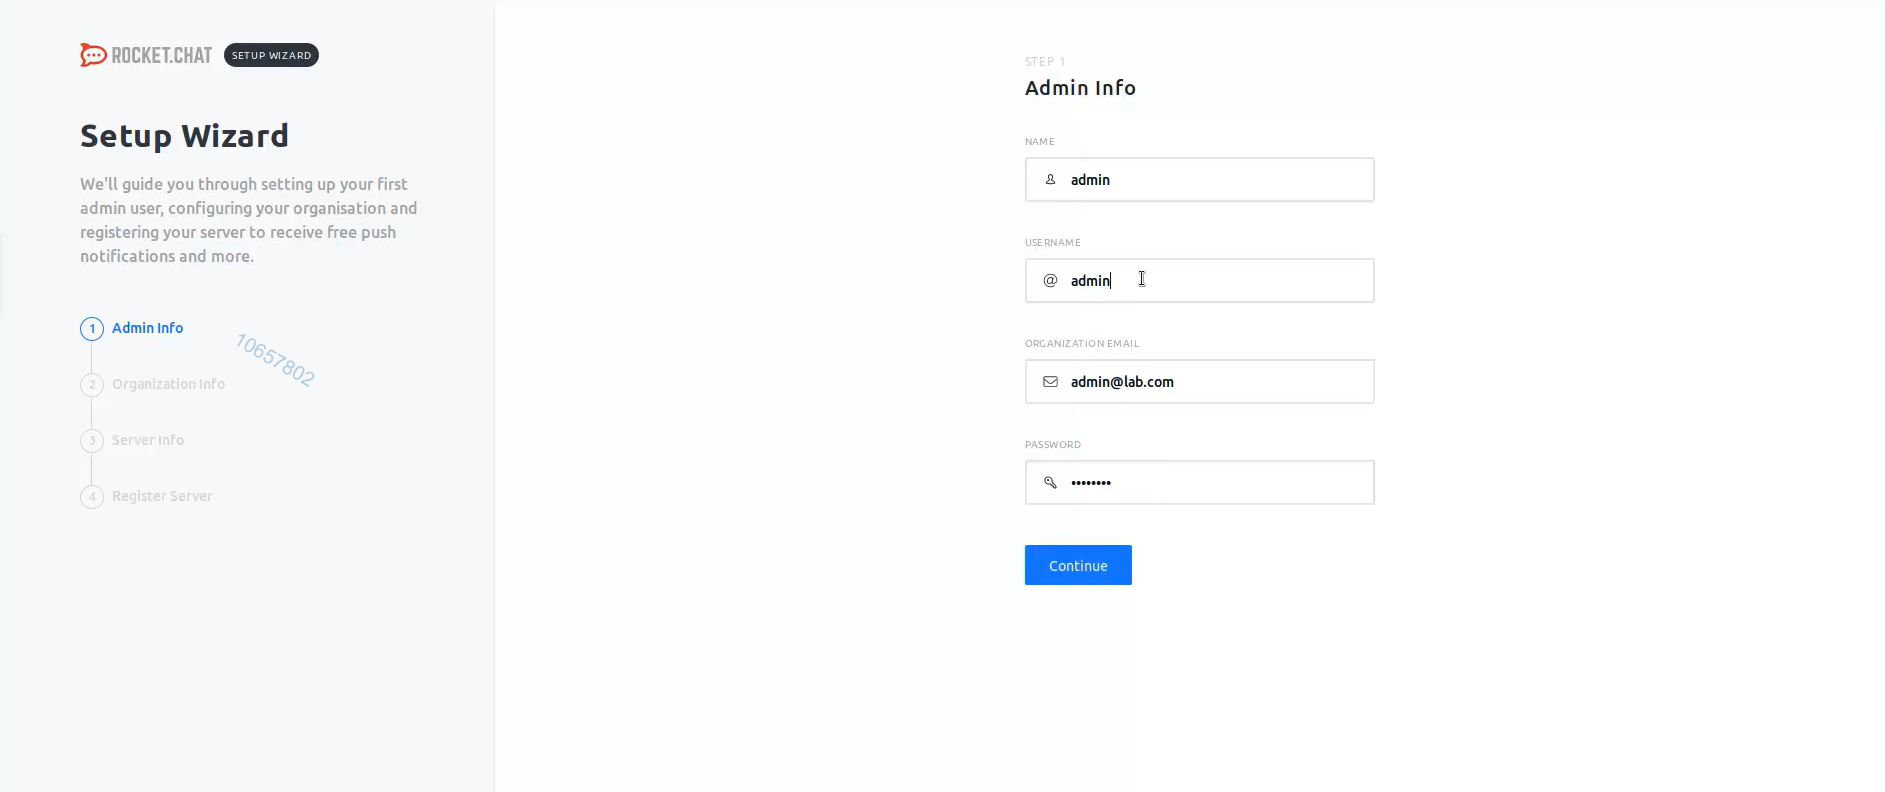The width and height of the screenshot is (1885, 792).
Task: Click step 1 circle icon
Action: [x=92, y=329]
